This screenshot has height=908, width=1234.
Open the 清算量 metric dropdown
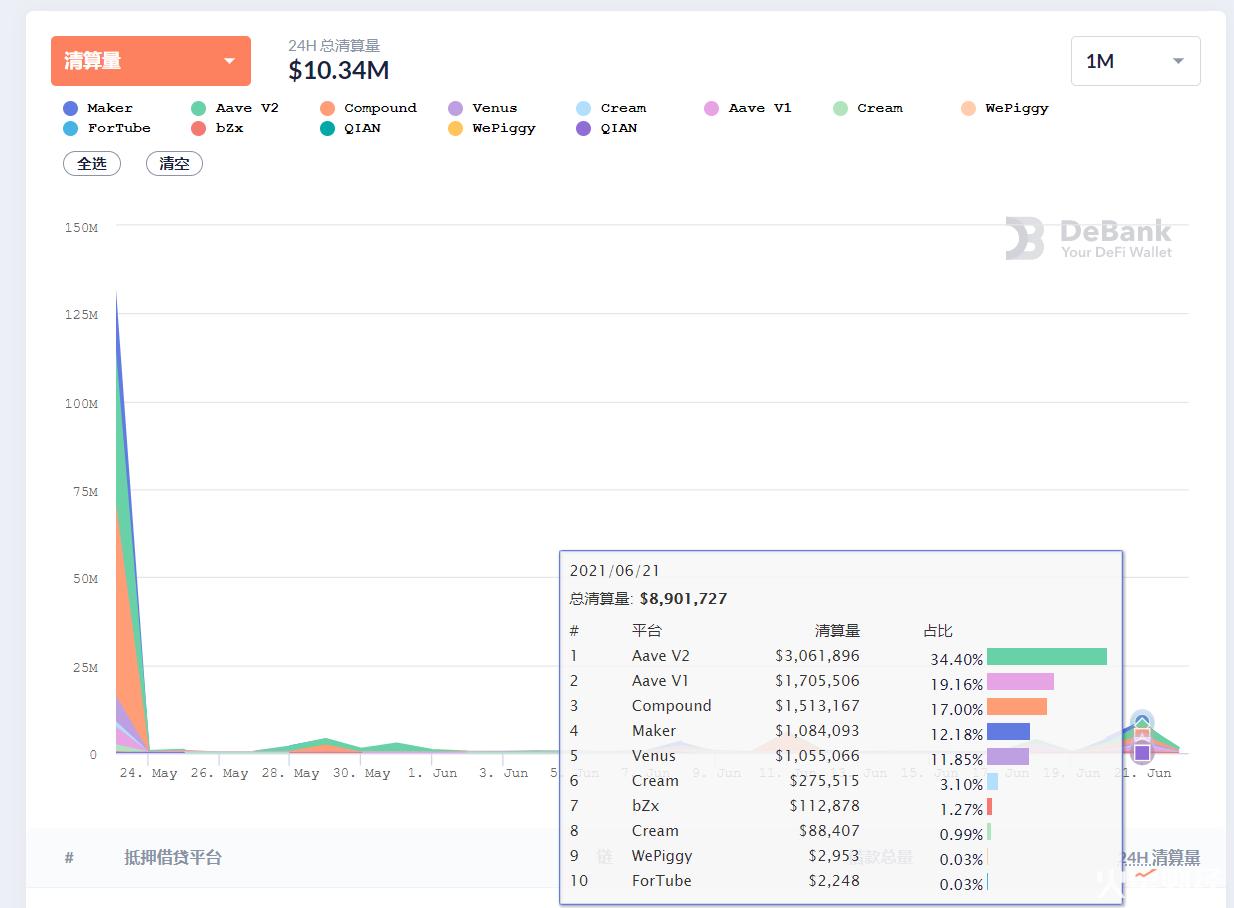tap(150, 61)
